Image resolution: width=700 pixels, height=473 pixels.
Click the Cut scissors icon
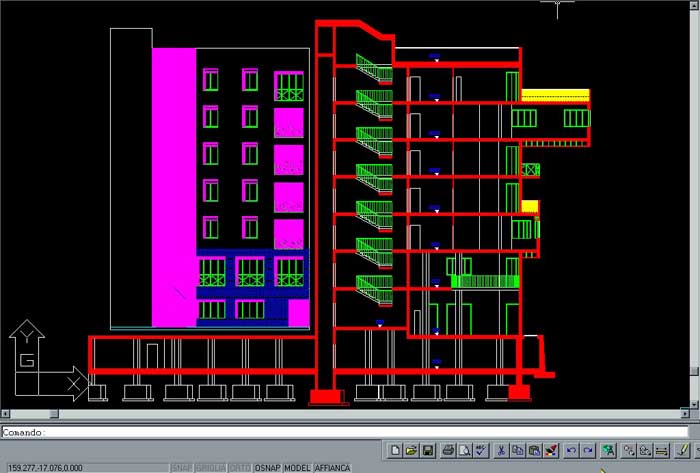503,451
